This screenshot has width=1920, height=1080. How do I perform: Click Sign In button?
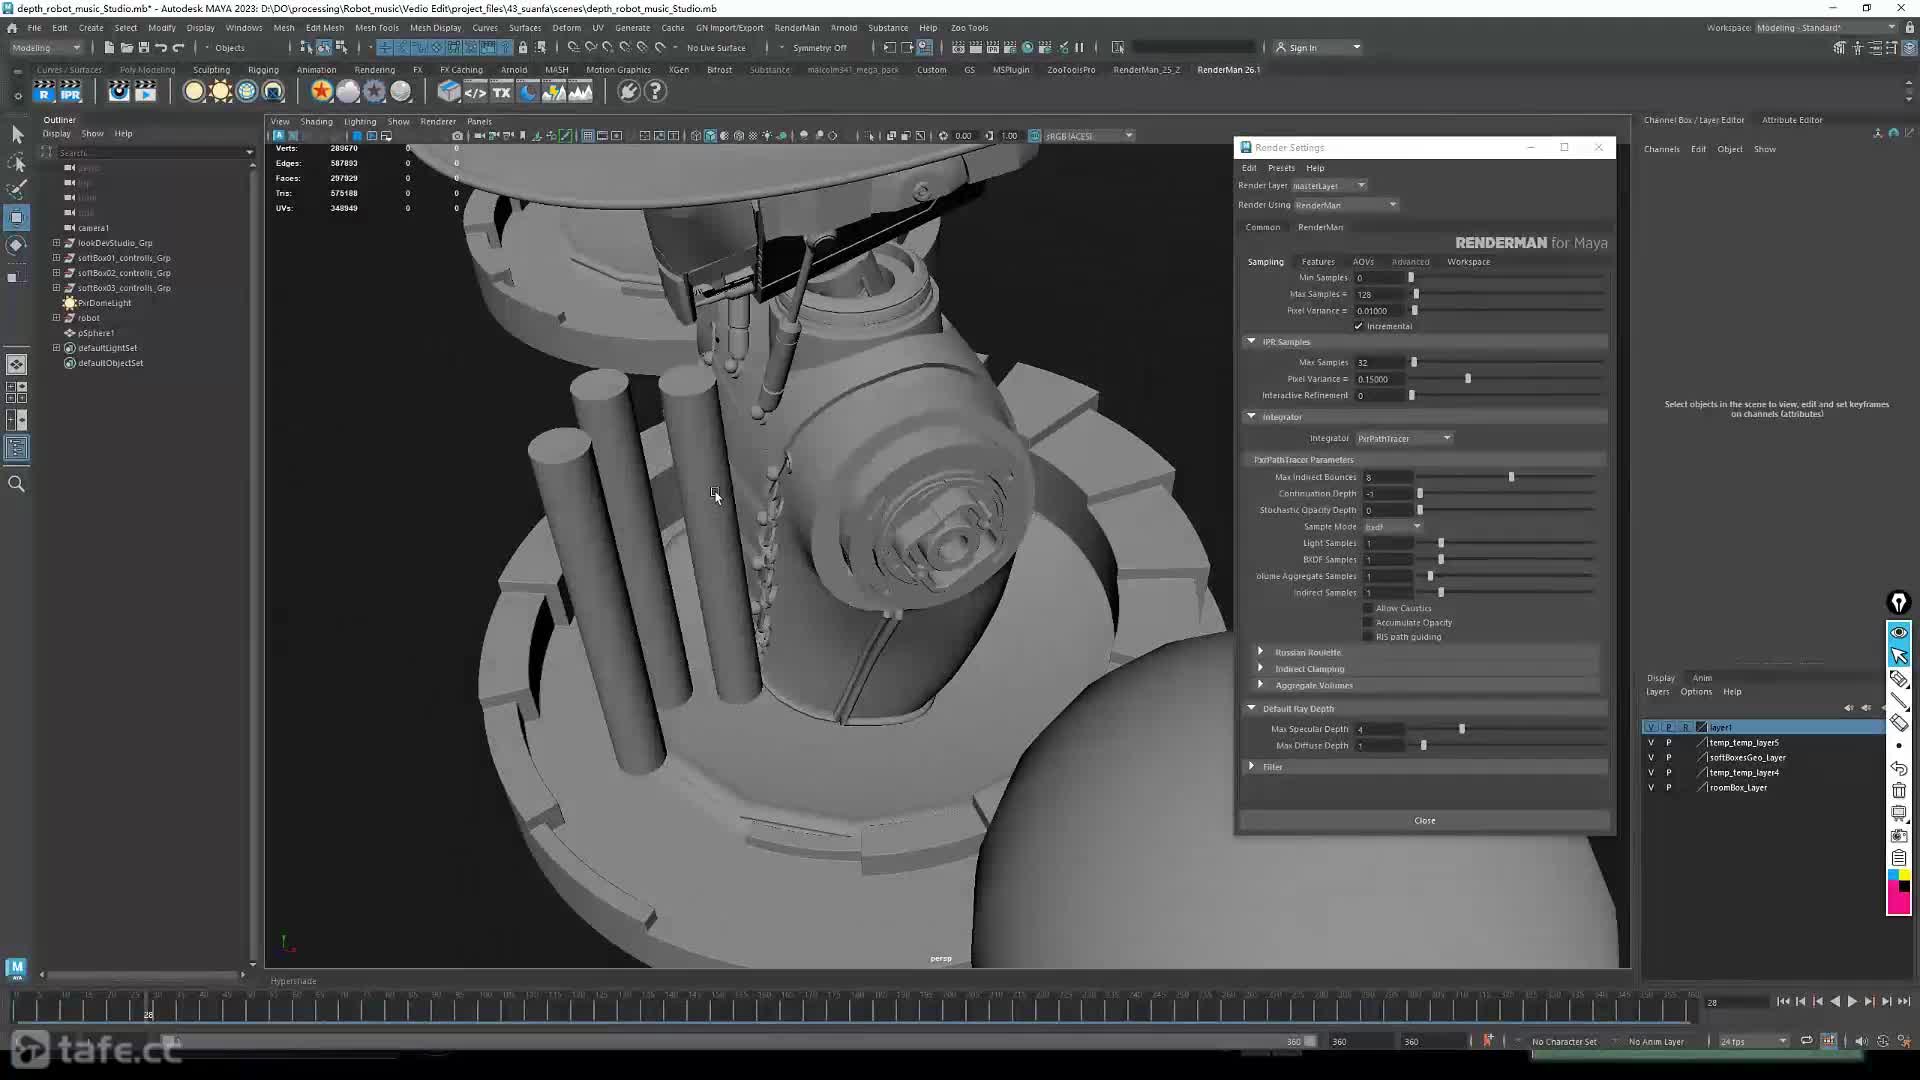coord(1303,48)
